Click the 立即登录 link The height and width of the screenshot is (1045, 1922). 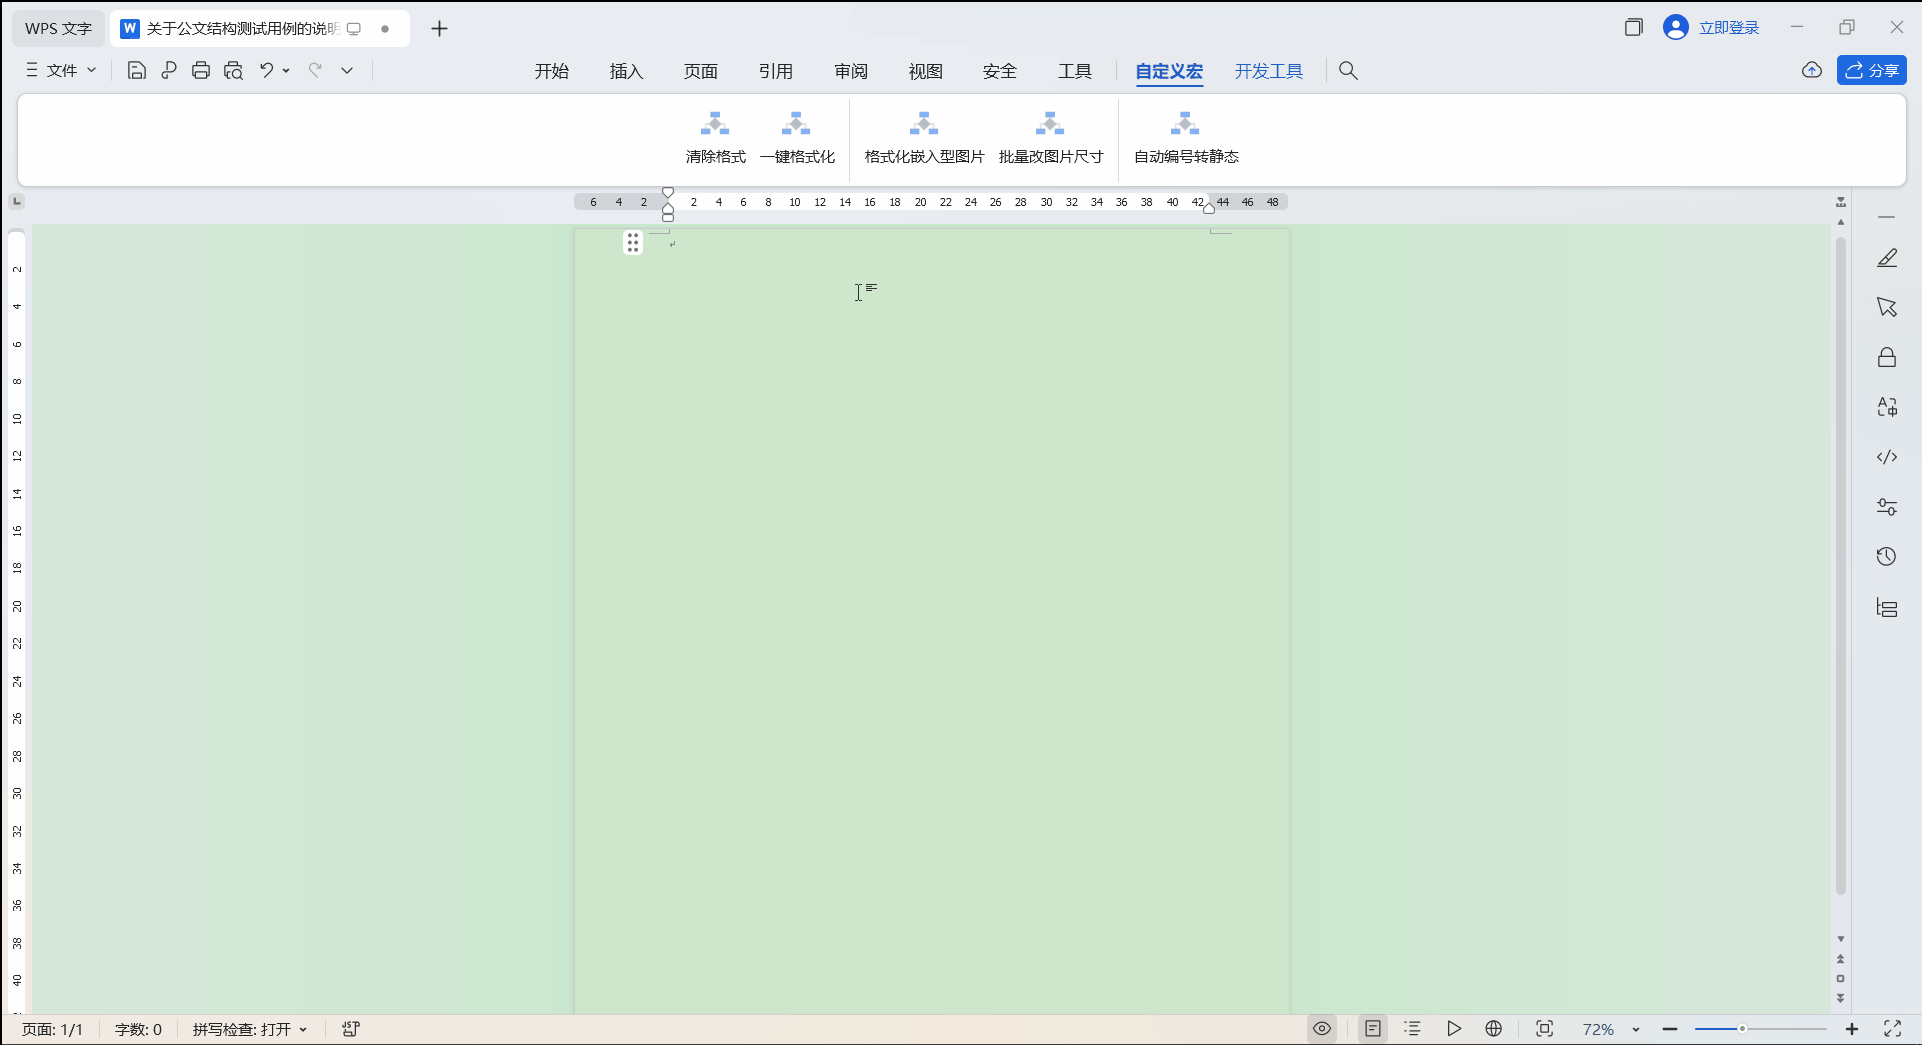1728,28
